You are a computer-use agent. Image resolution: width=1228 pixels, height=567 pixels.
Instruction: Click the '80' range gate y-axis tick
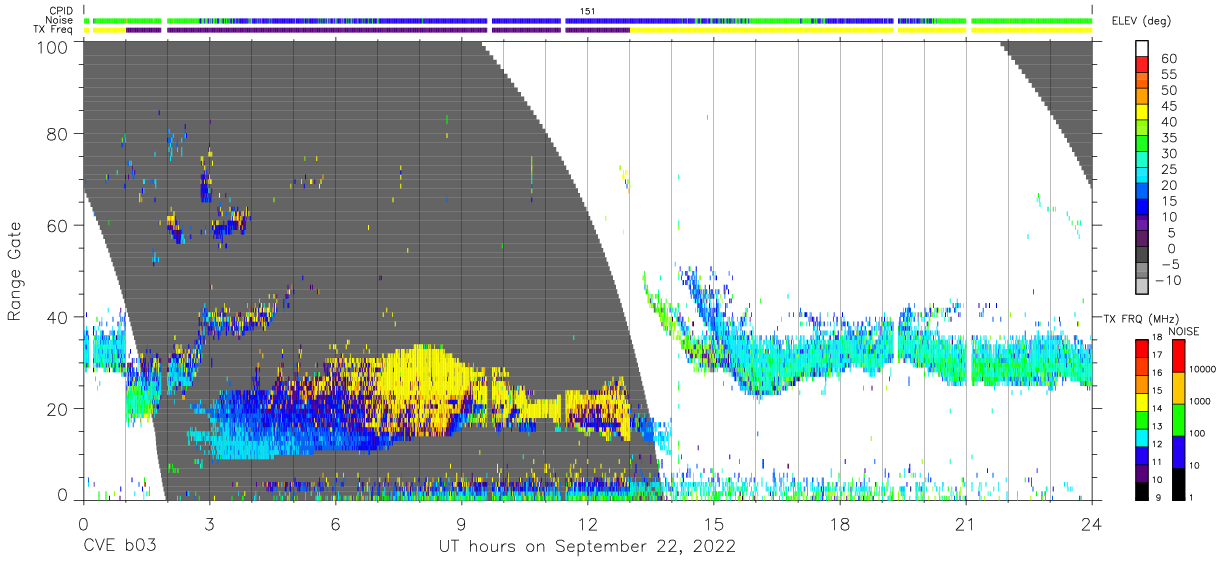57,133
